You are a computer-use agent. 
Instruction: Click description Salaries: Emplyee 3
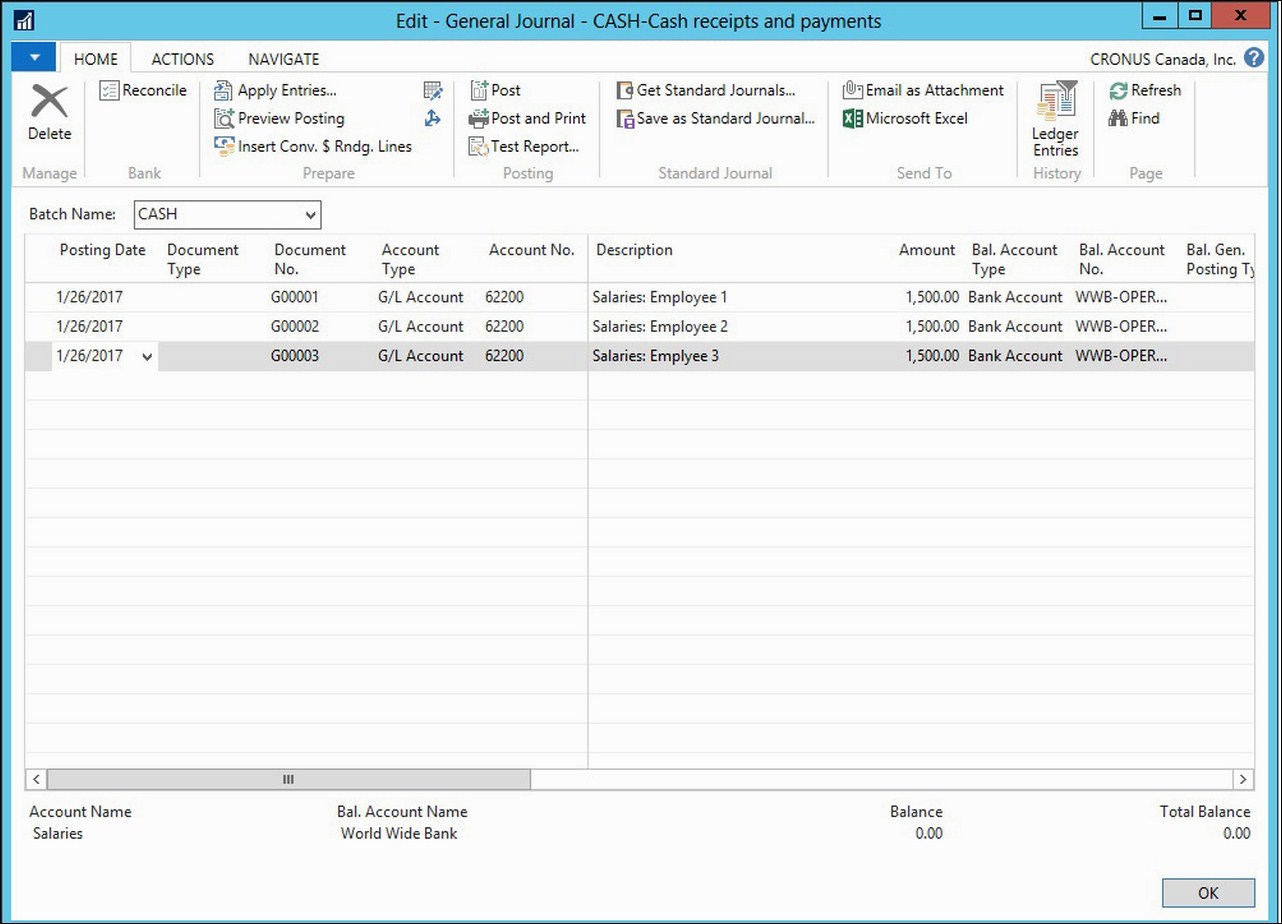click(x=655, y=356)
